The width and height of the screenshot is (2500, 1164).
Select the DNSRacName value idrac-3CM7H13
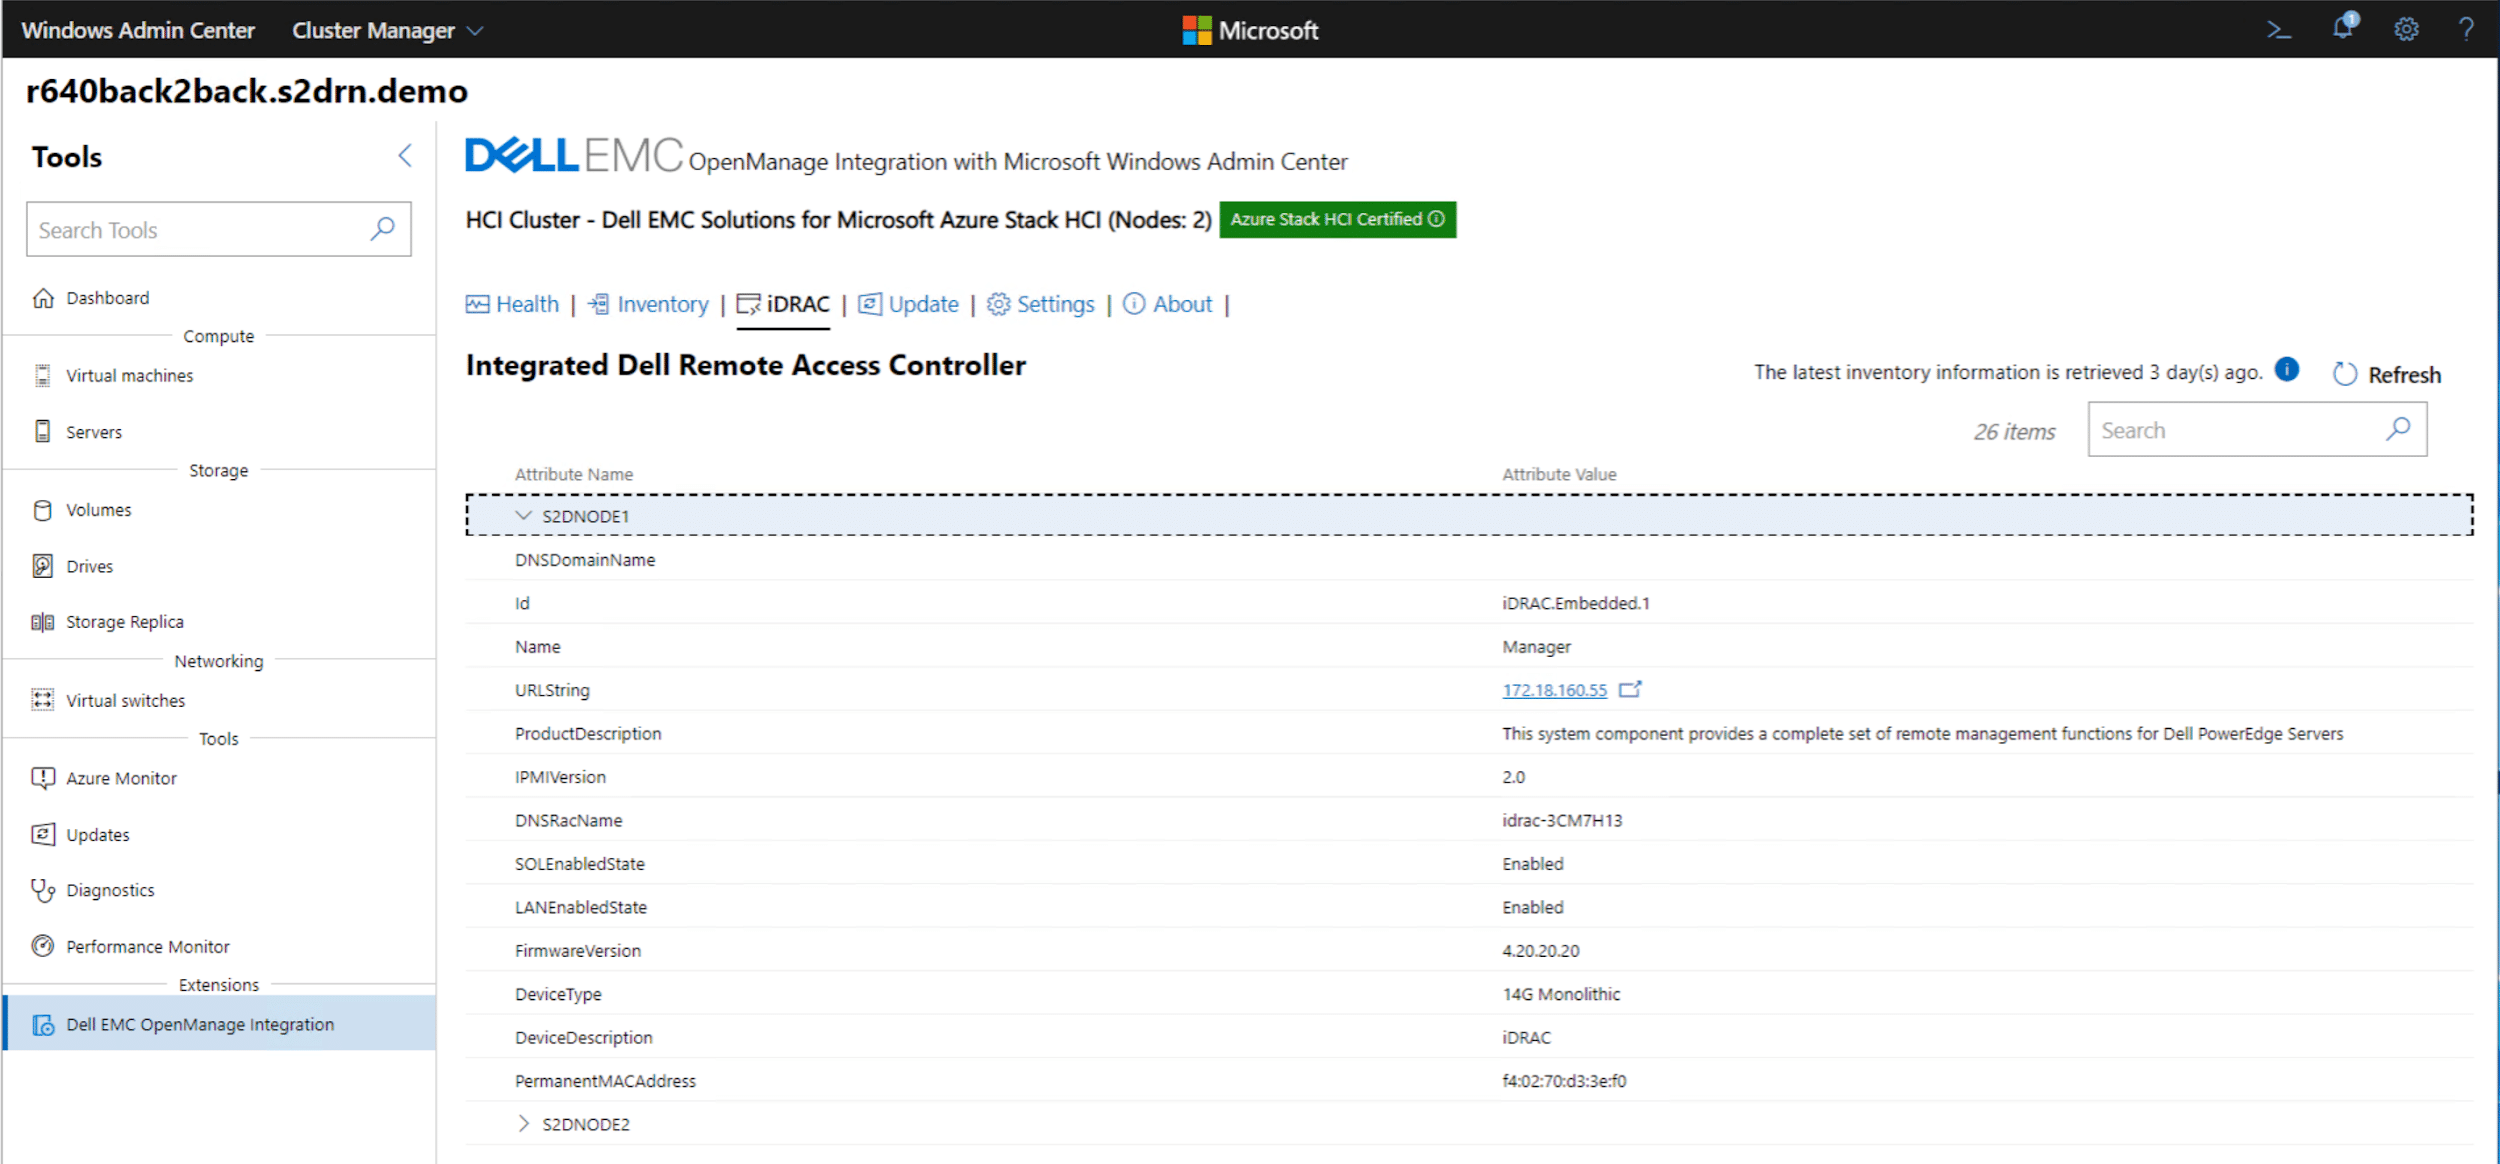[1562, 821]
